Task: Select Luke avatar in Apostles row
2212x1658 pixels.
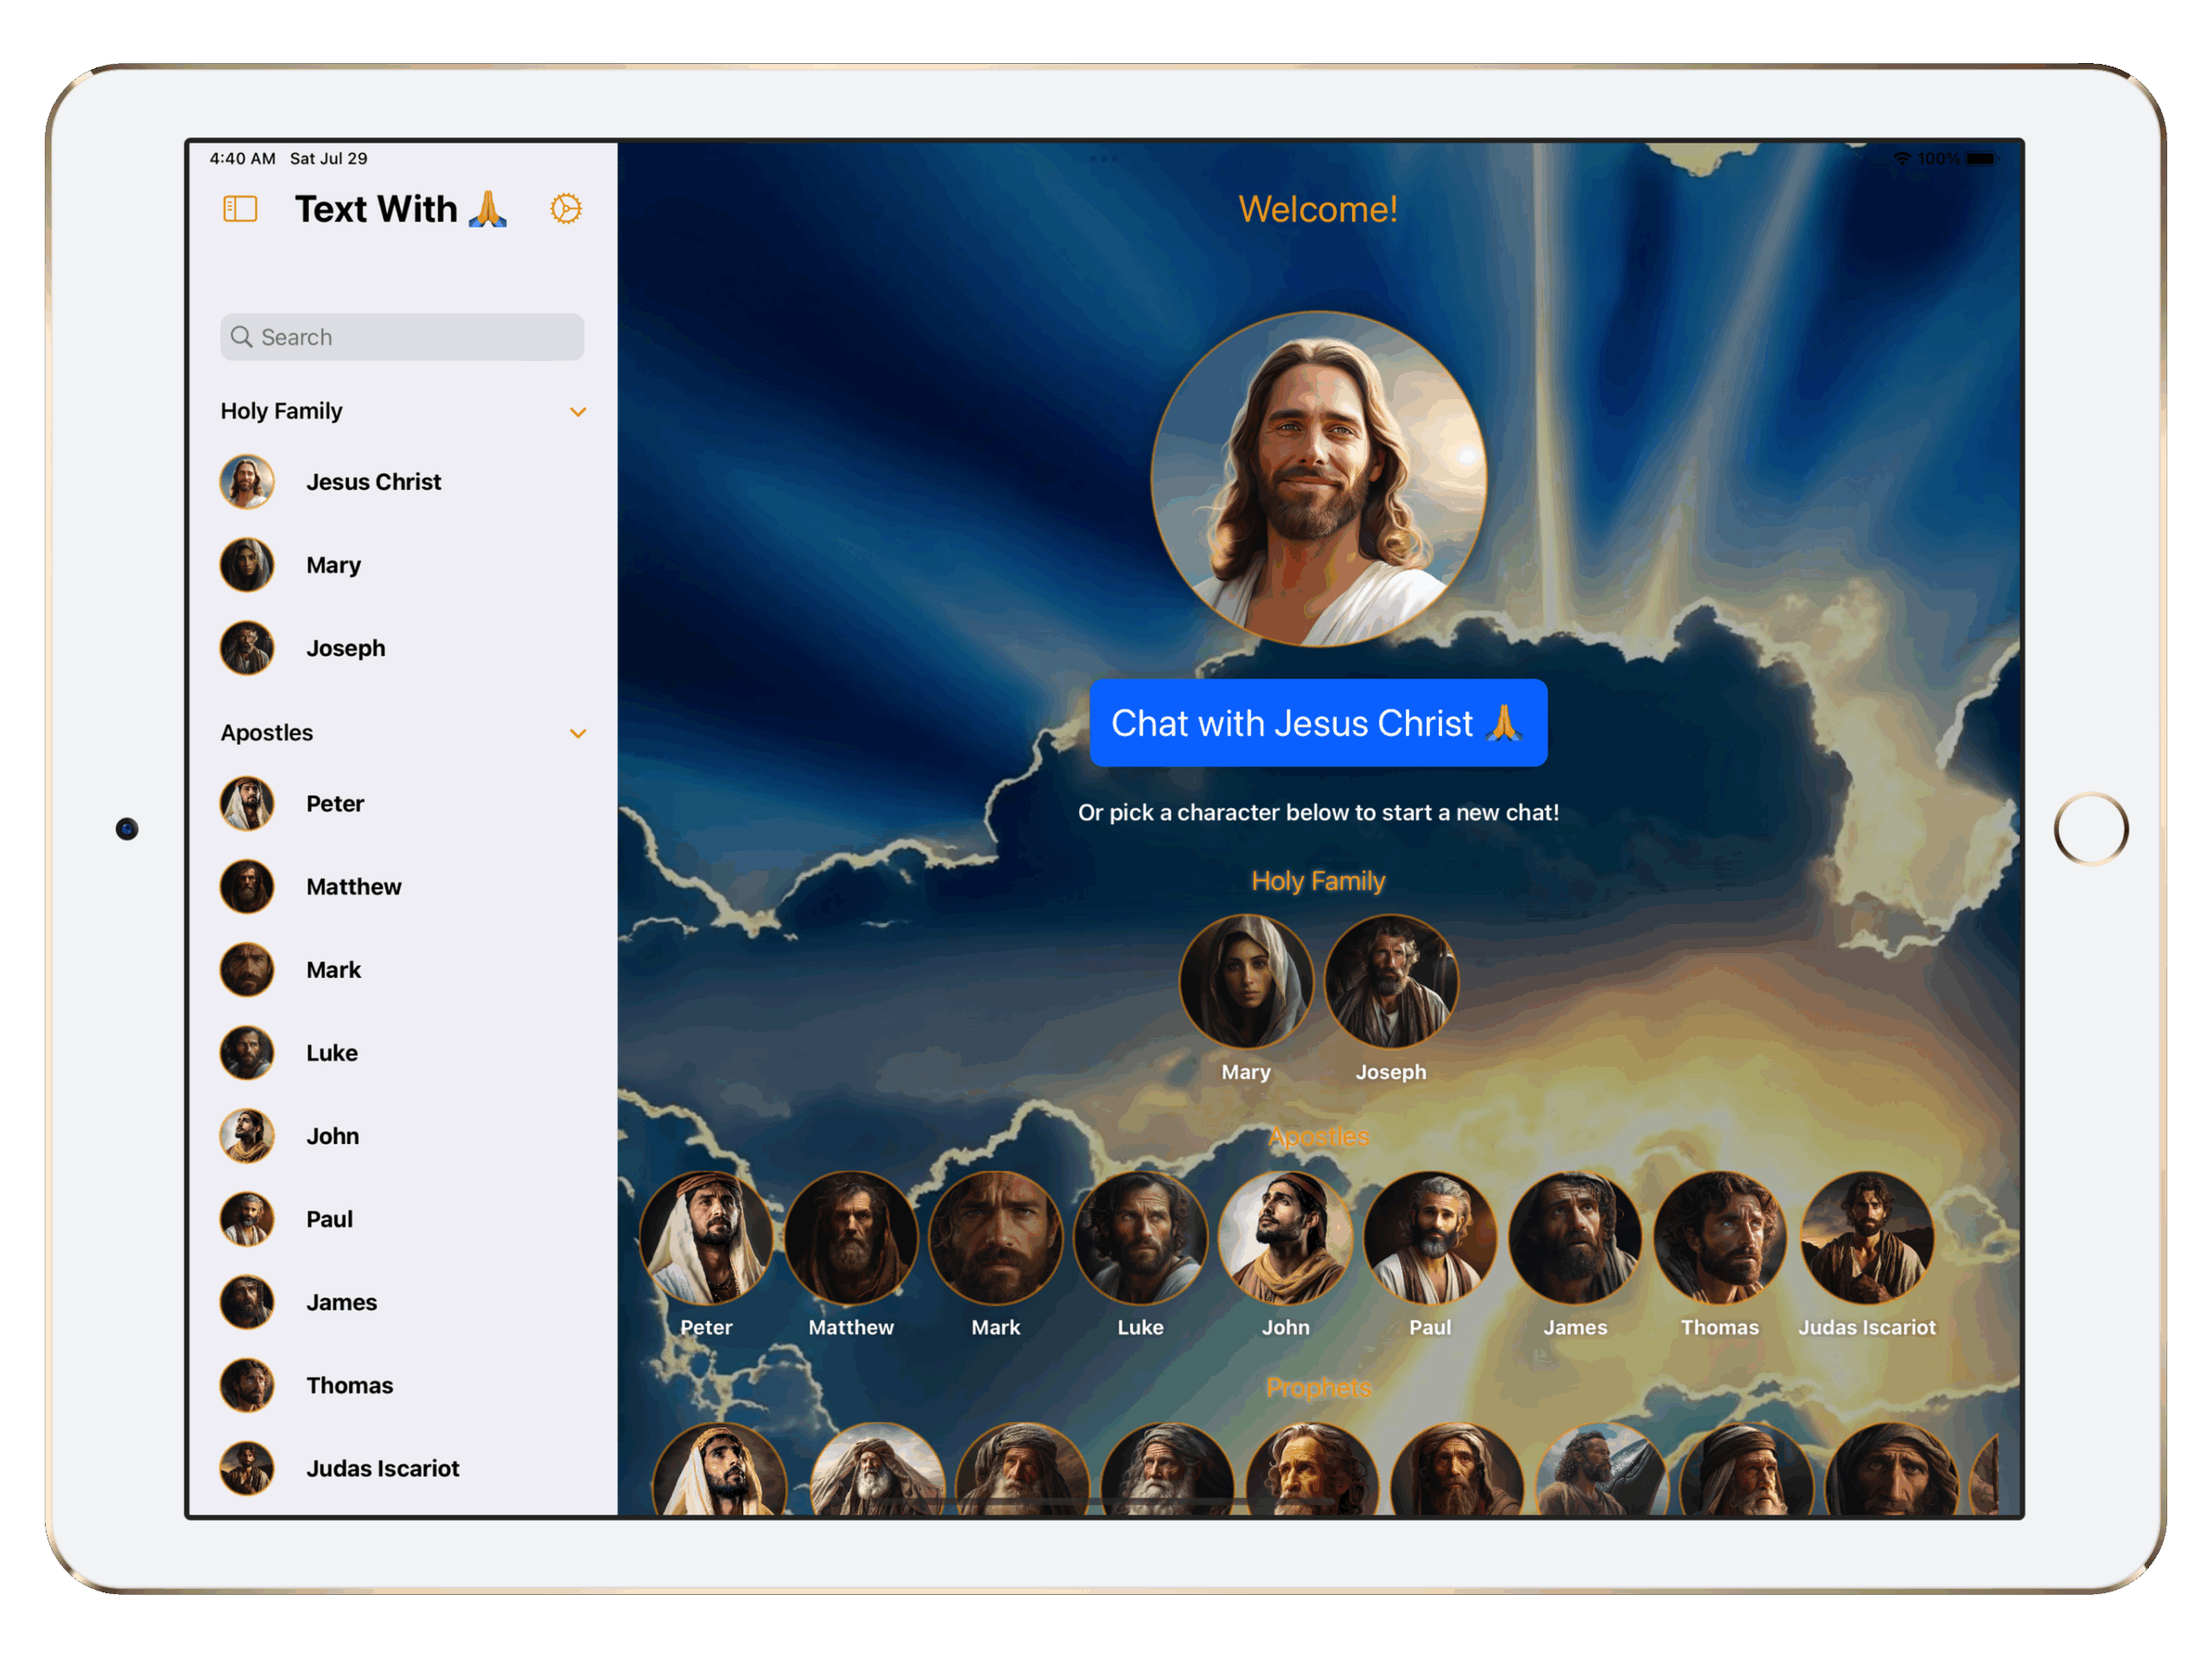Action: pyautogui.click(x=1140, y=1238)
